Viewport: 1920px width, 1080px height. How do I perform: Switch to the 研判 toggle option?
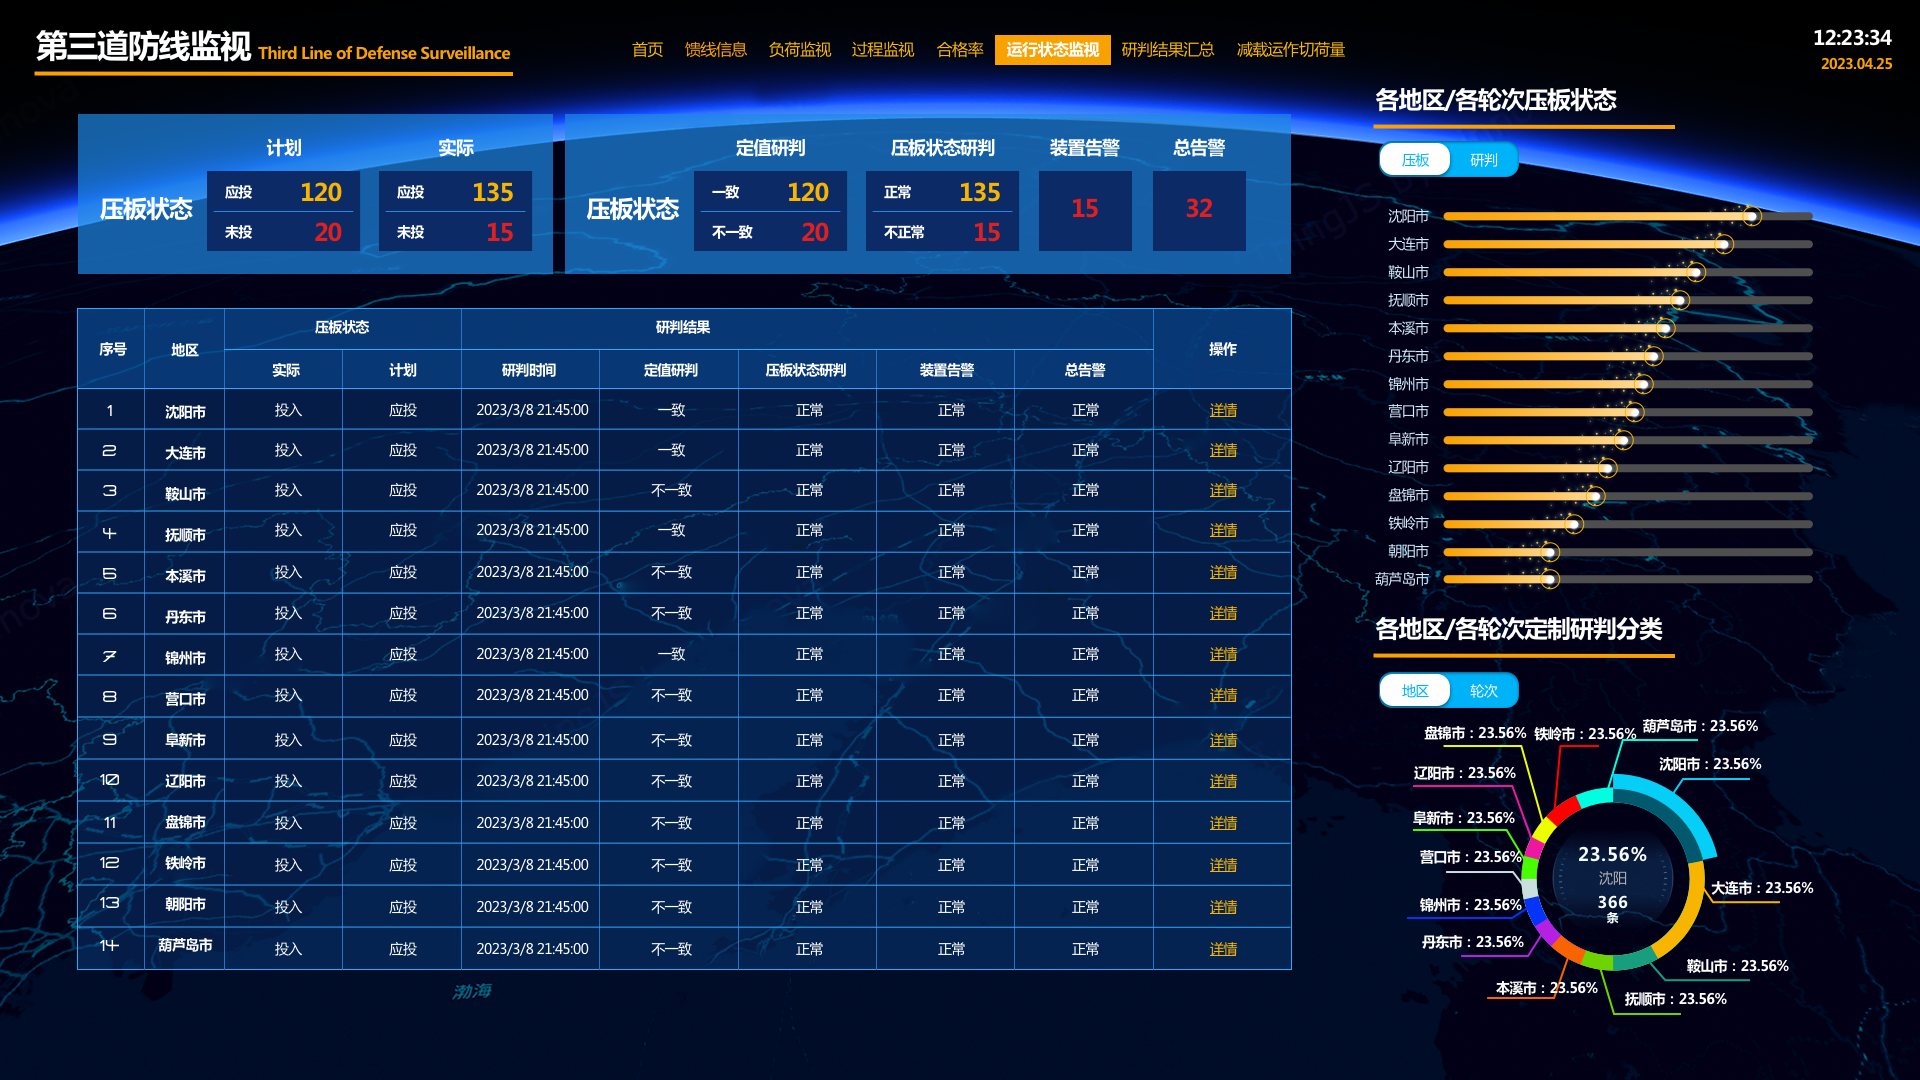1483,160
